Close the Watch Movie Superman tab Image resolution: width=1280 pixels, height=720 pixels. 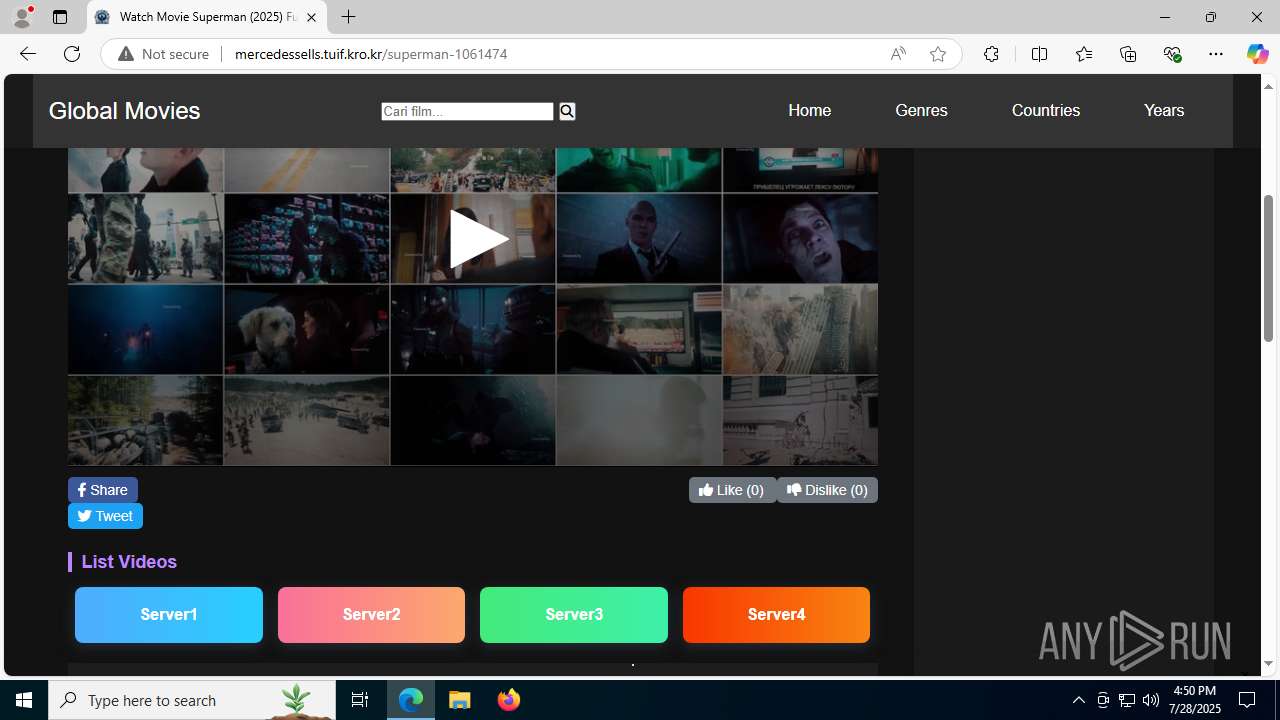click(311, 17)
